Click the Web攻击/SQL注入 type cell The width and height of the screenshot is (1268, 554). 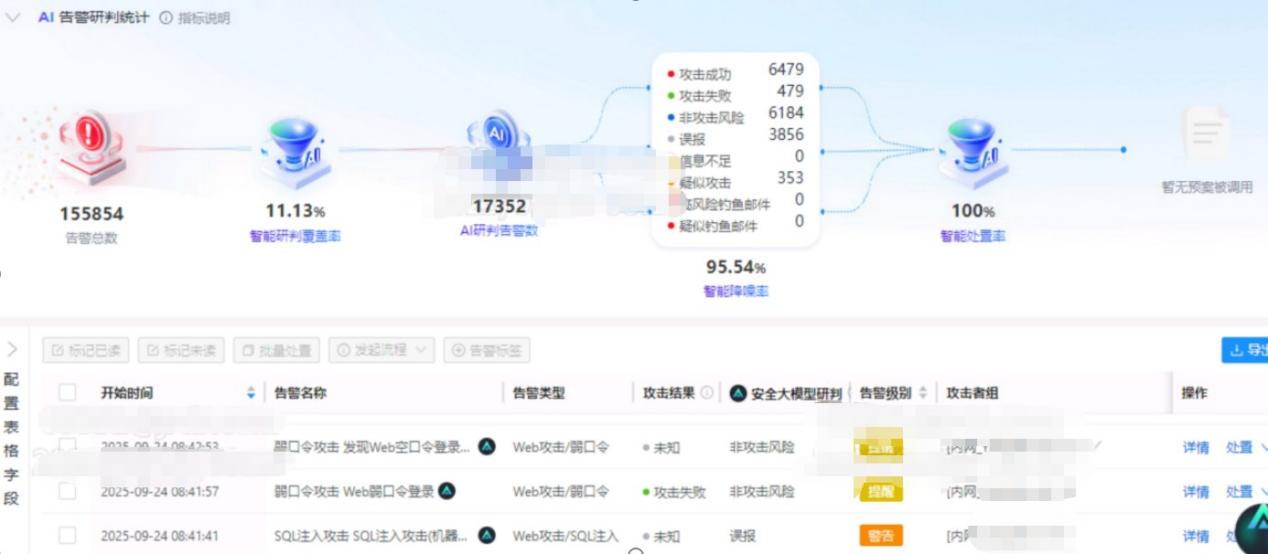[566, 536]
